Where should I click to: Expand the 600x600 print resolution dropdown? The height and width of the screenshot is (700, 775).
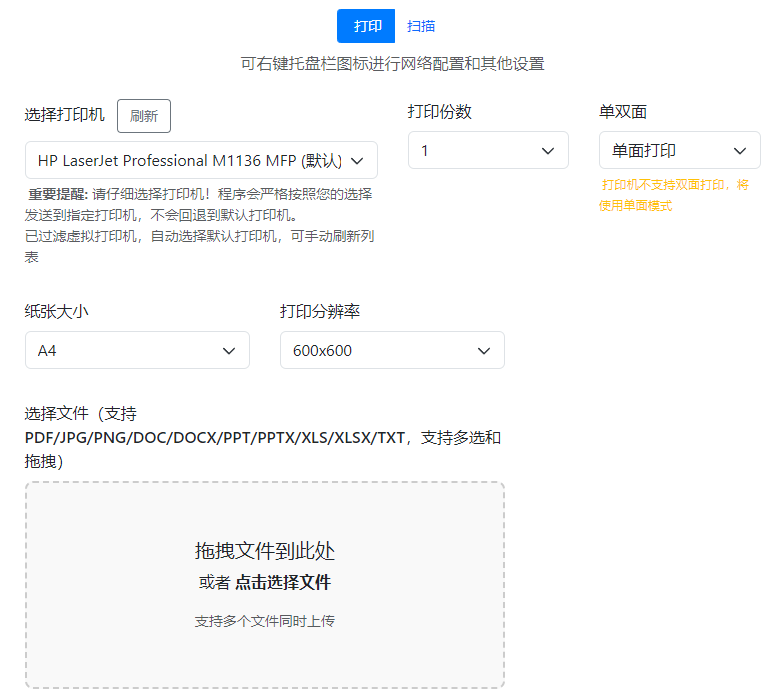coord(380,350)
